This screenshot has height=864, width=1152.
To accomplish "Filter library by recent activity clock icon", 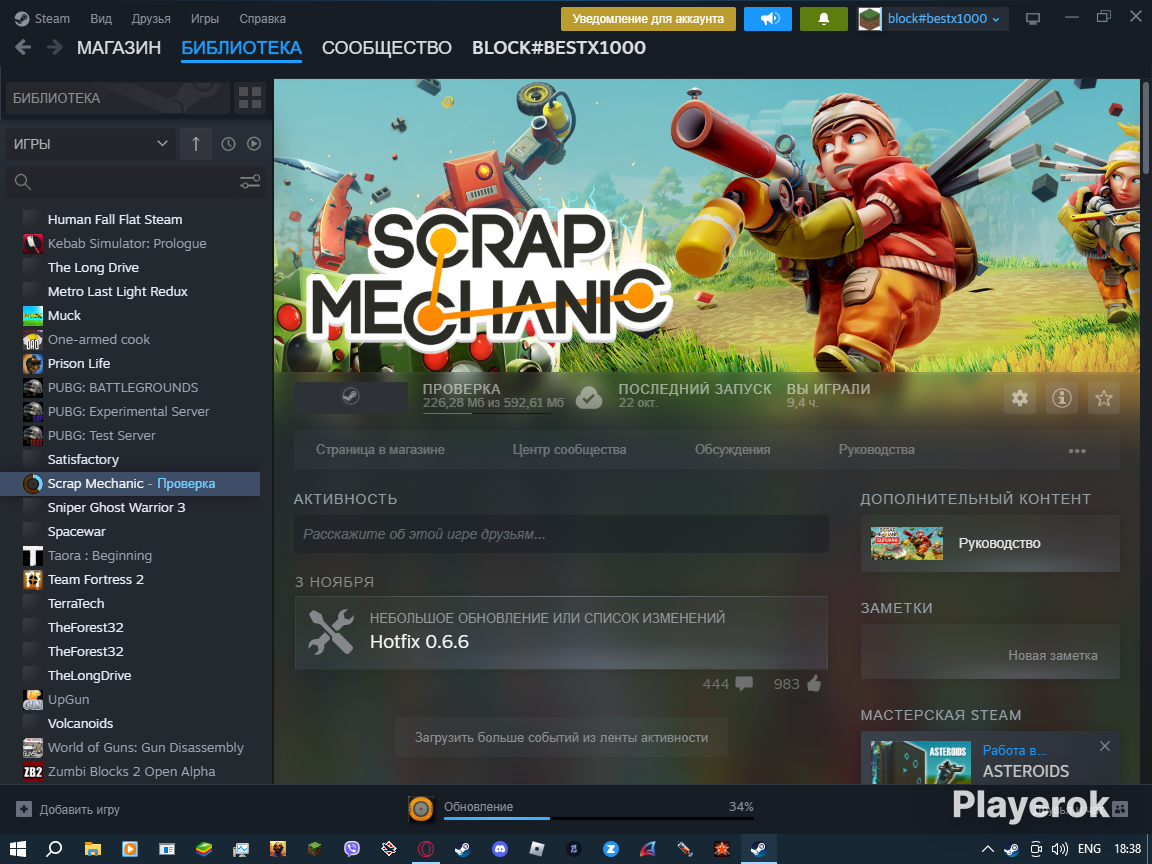I will pos(228,144).
